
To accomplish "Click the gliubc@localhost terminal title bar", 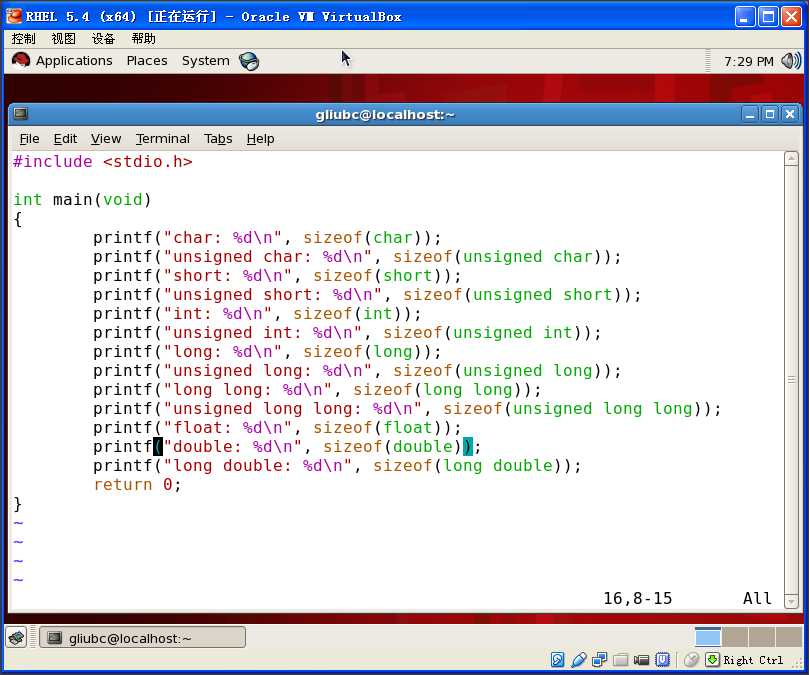I will click(385, 114).
